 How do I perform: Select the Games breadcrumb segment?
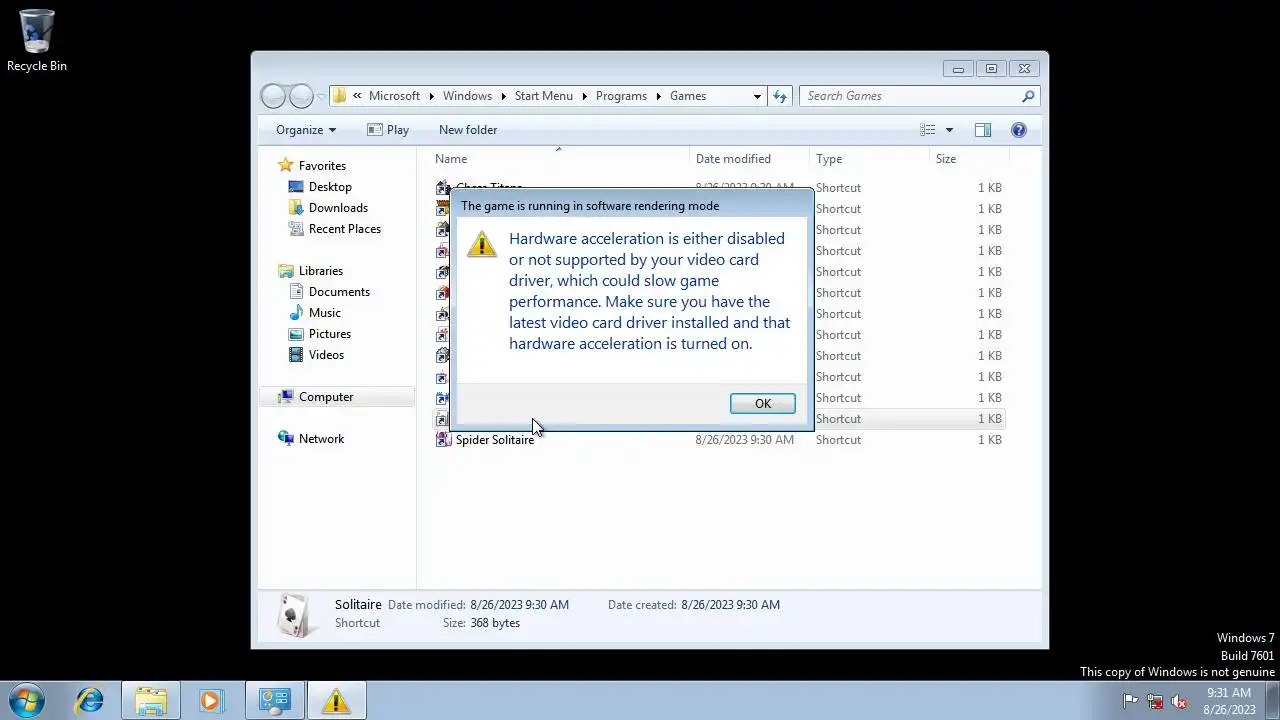coord(688,96)
